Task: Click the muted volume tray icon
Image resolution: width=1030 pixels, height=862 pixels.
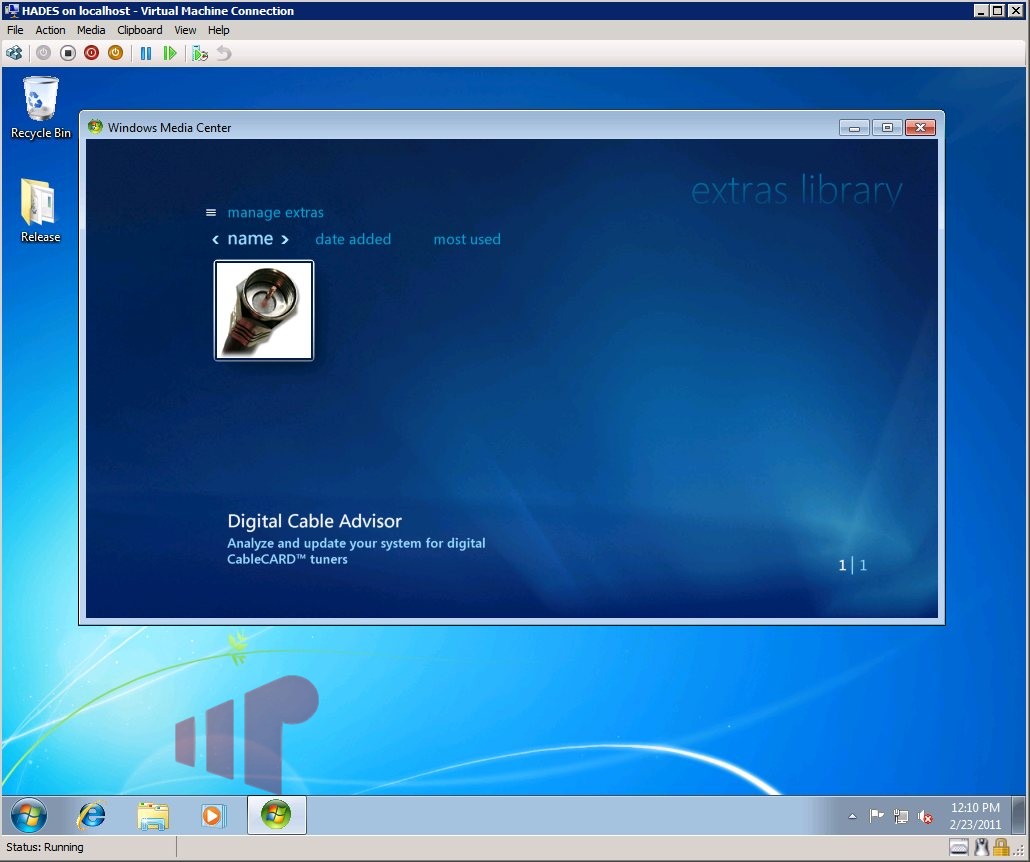Action: [926, 817]
